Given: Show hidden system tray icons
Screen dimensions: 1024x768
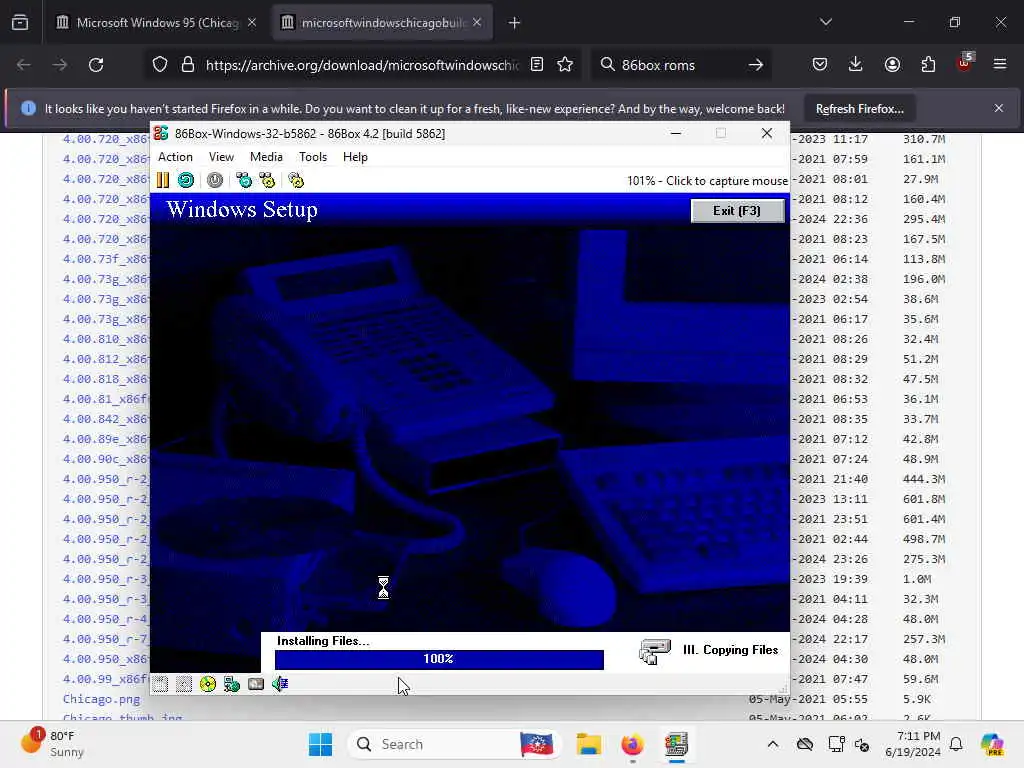Looking at the screenshot, I should [773, 744].
